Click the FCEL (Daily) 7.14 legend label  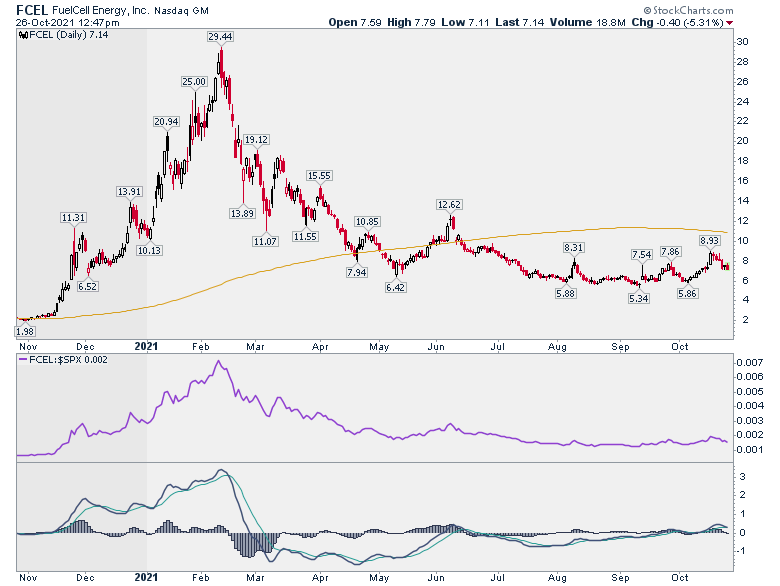pos(69,35)
